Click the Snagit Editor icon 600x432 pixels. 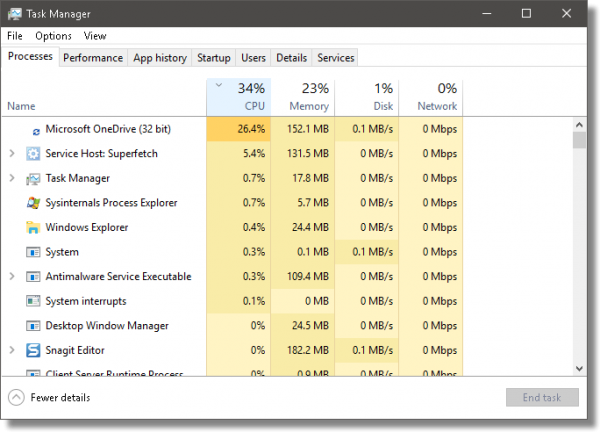click(x=33, y=350)
